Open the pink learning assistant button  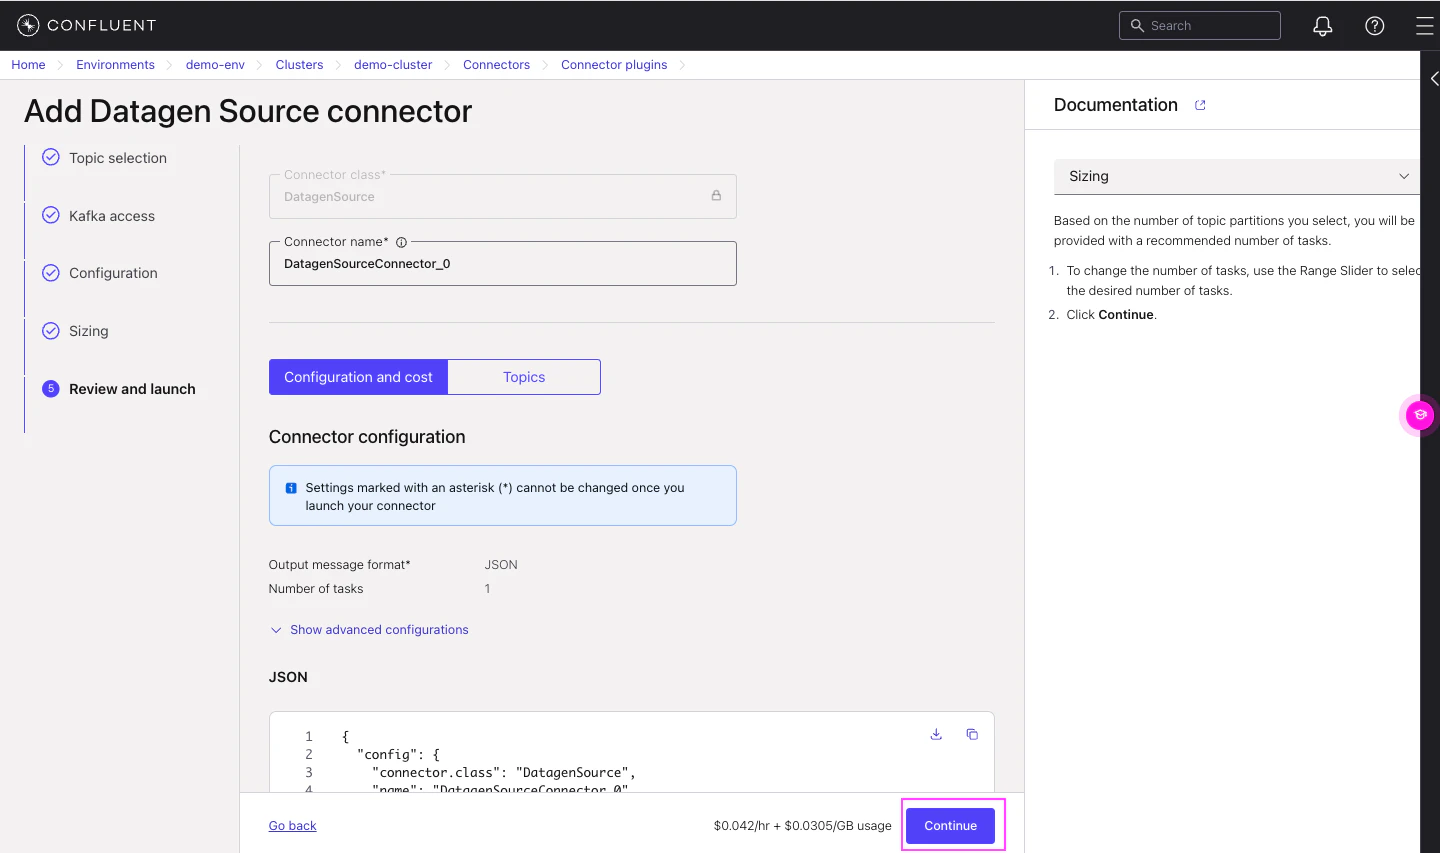(x=1420, y=414)
